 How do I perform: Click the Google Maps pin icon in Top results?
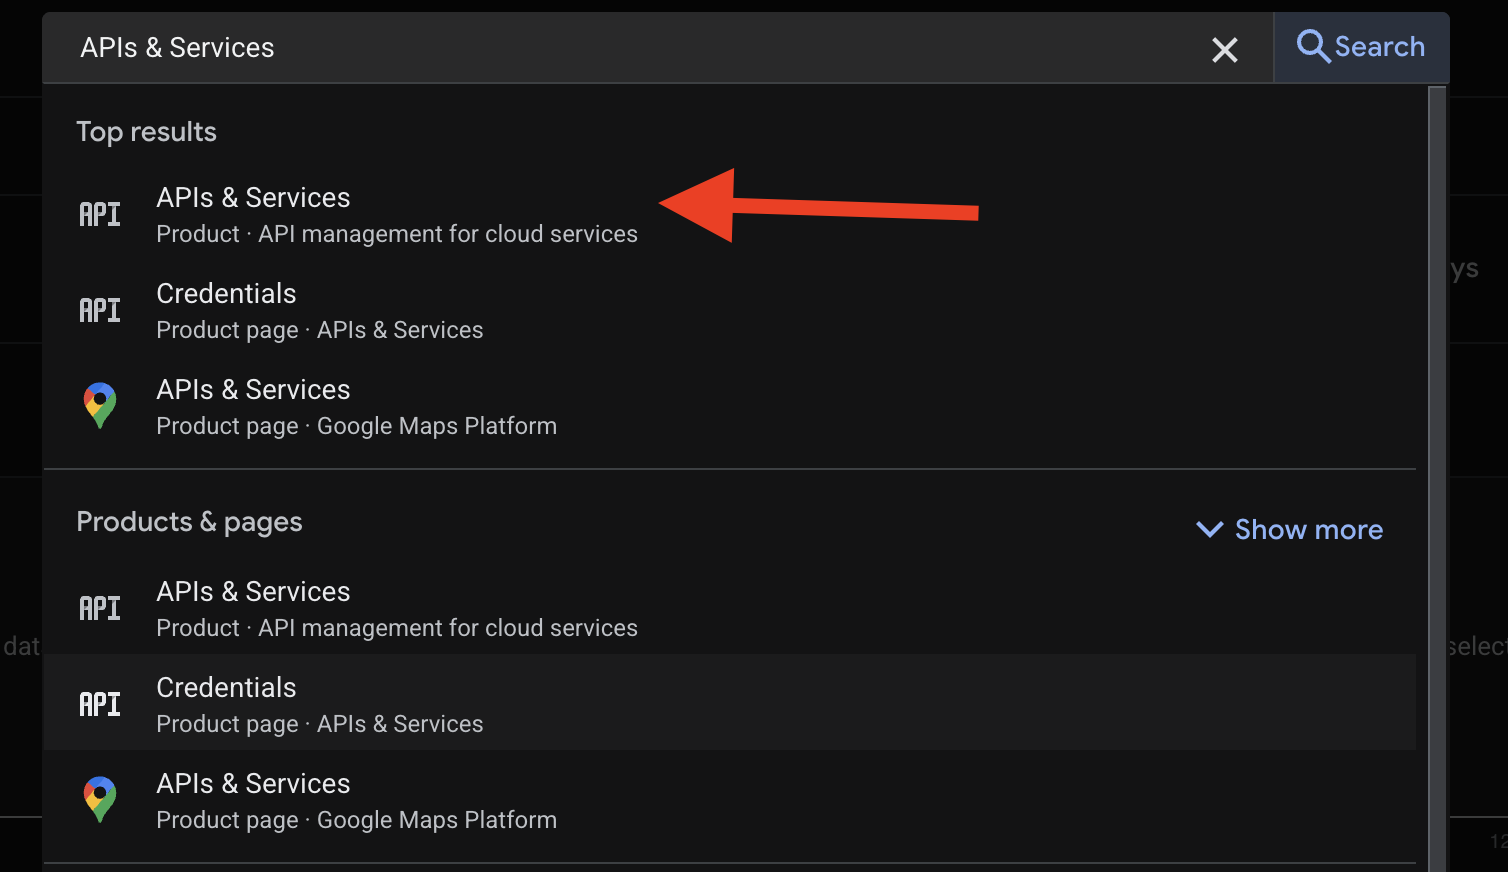99,405
